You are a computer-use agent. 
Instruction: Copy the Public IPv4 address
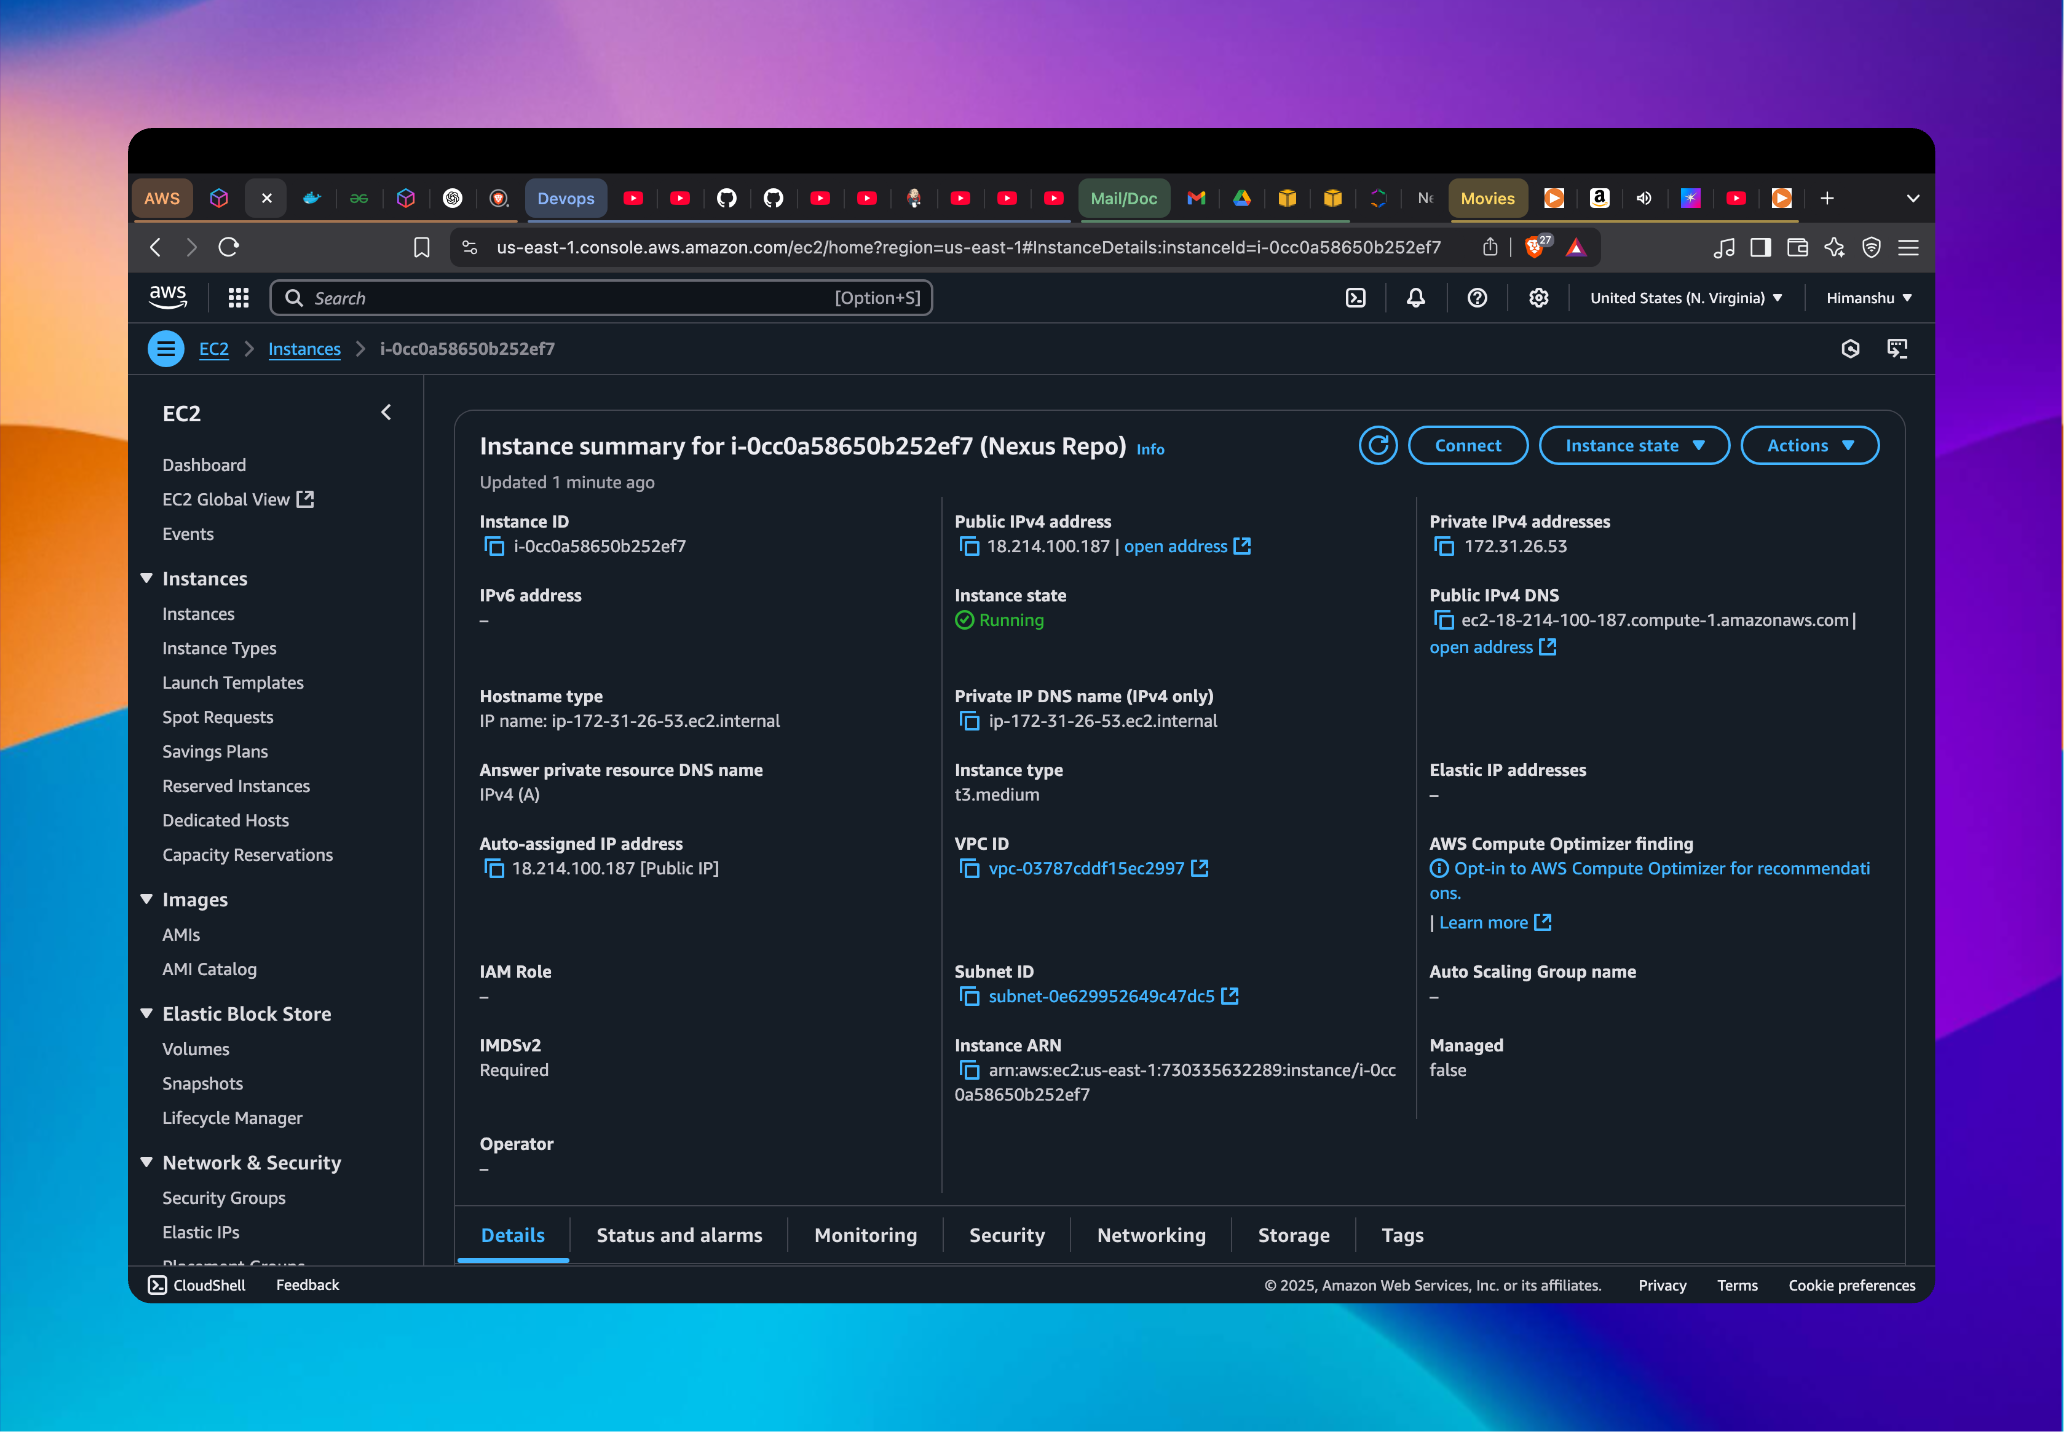pos(969,546)
